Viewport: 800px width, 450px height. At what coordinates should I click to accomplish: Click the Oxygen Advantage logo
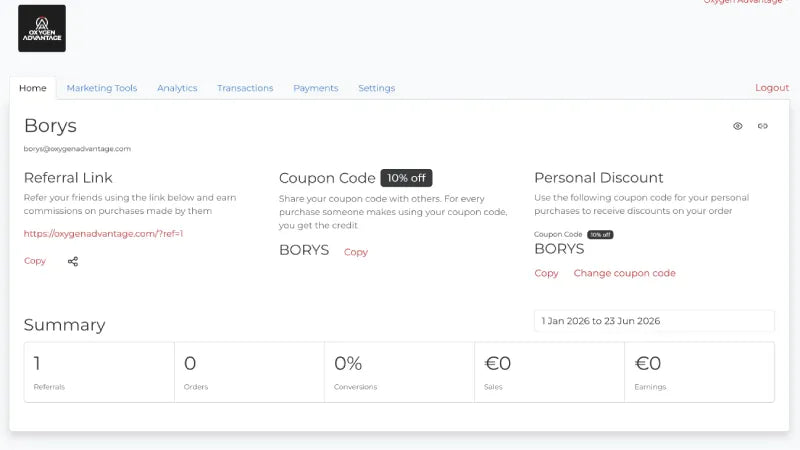click(x=42, y=29)
